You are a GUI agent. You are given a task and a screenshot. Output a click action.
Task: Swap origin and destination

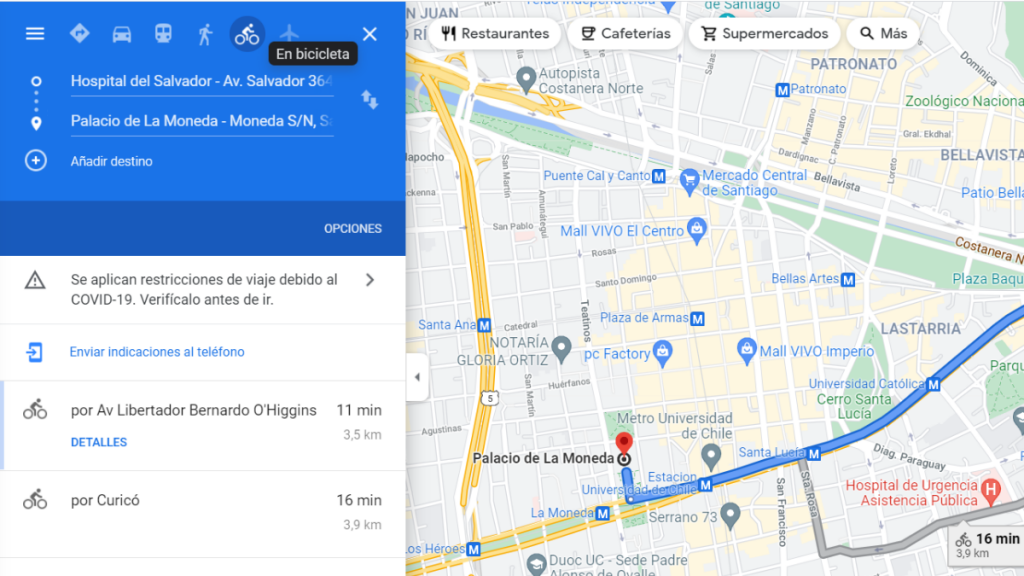(370, 100)
